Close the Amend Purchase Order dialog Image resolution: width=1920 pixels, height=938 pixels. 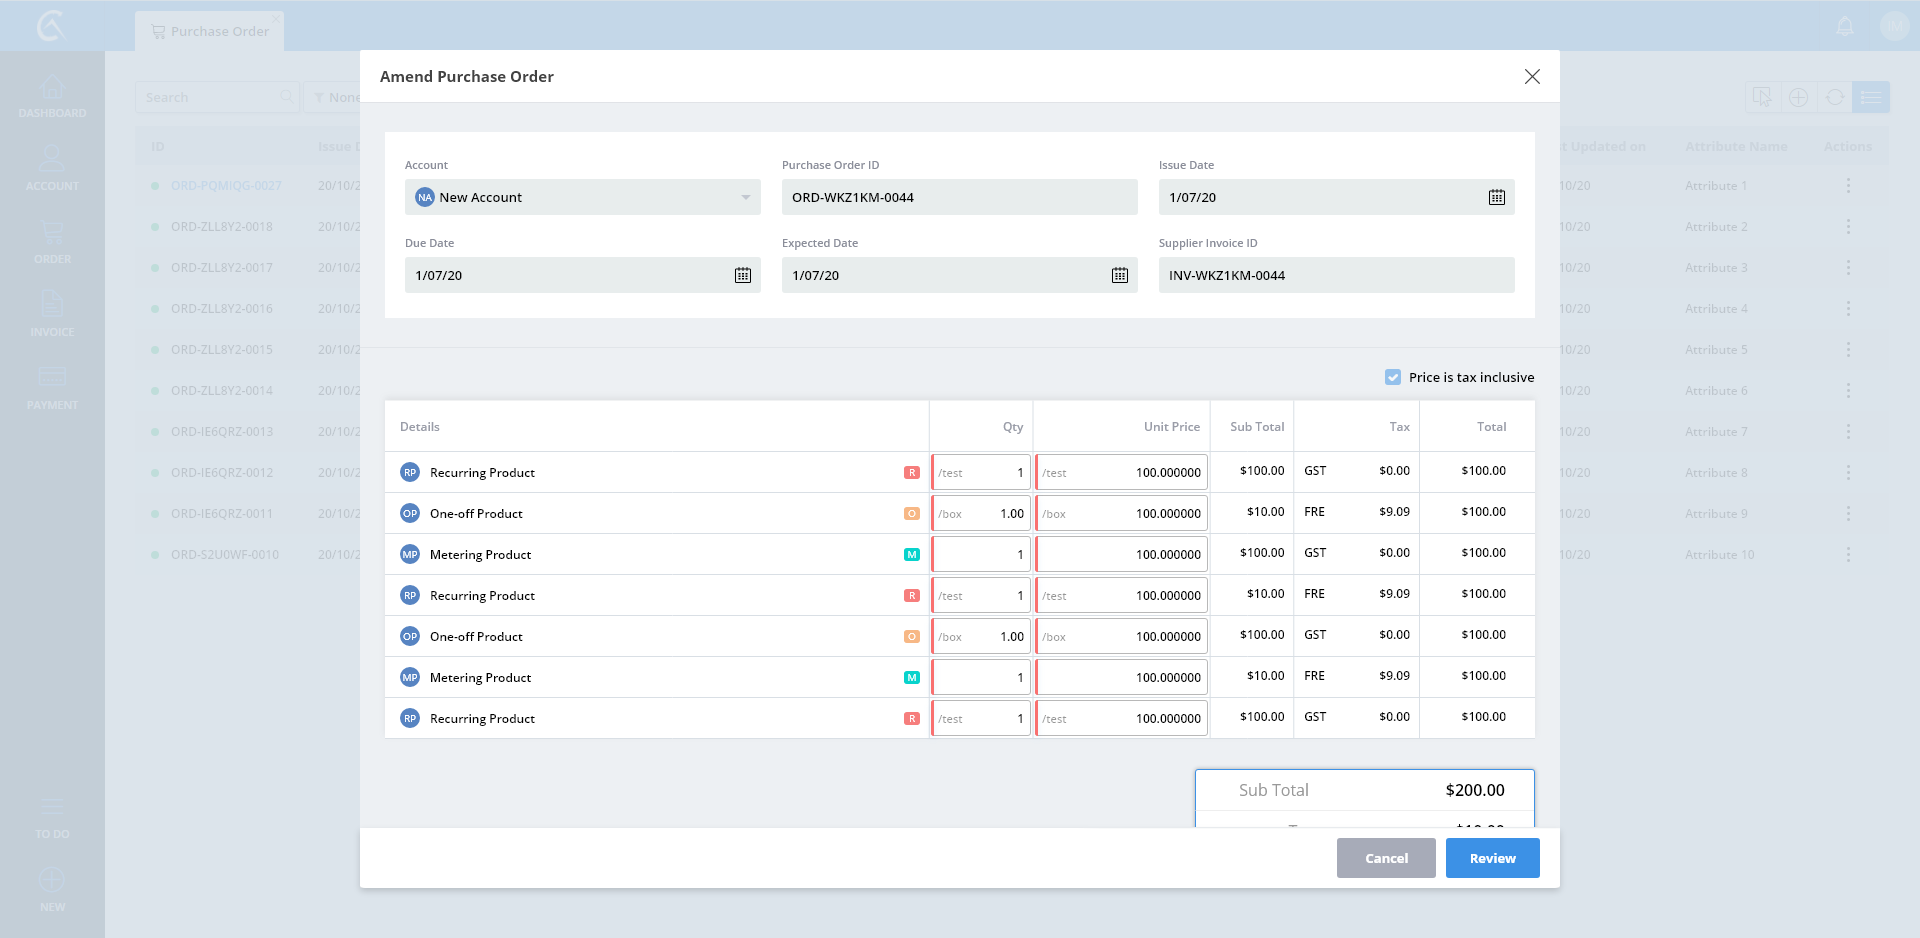[1532, 77]
